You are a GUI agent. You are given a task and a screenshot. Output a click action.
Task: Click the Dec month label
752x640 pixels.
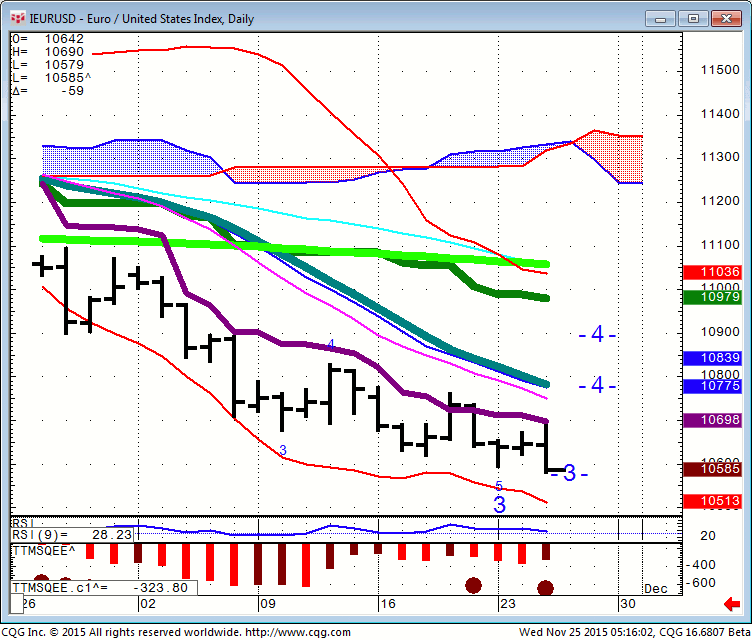coord(656,589)
